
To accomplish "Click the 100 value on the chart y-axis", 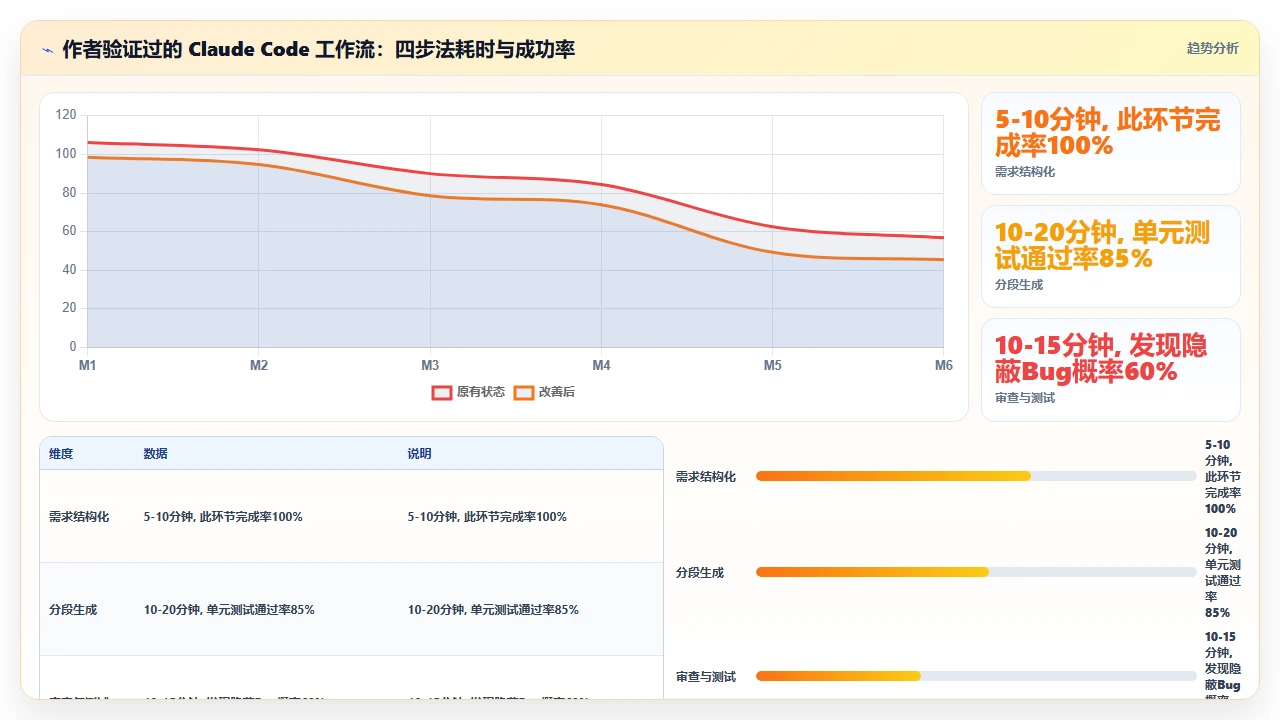I will (66, 154).
